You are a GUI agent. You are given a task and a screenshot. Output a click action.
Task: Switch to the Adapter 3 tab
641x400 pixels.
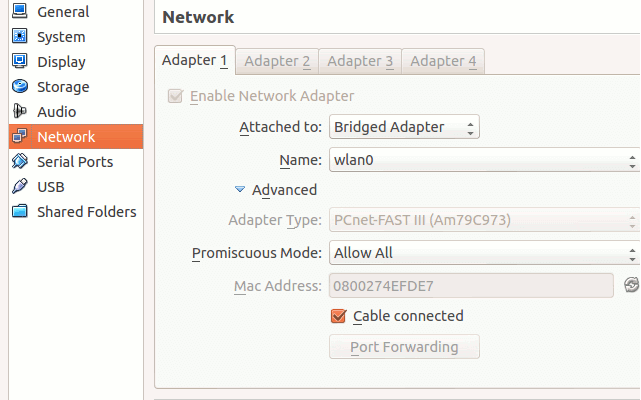click(360, 61)
